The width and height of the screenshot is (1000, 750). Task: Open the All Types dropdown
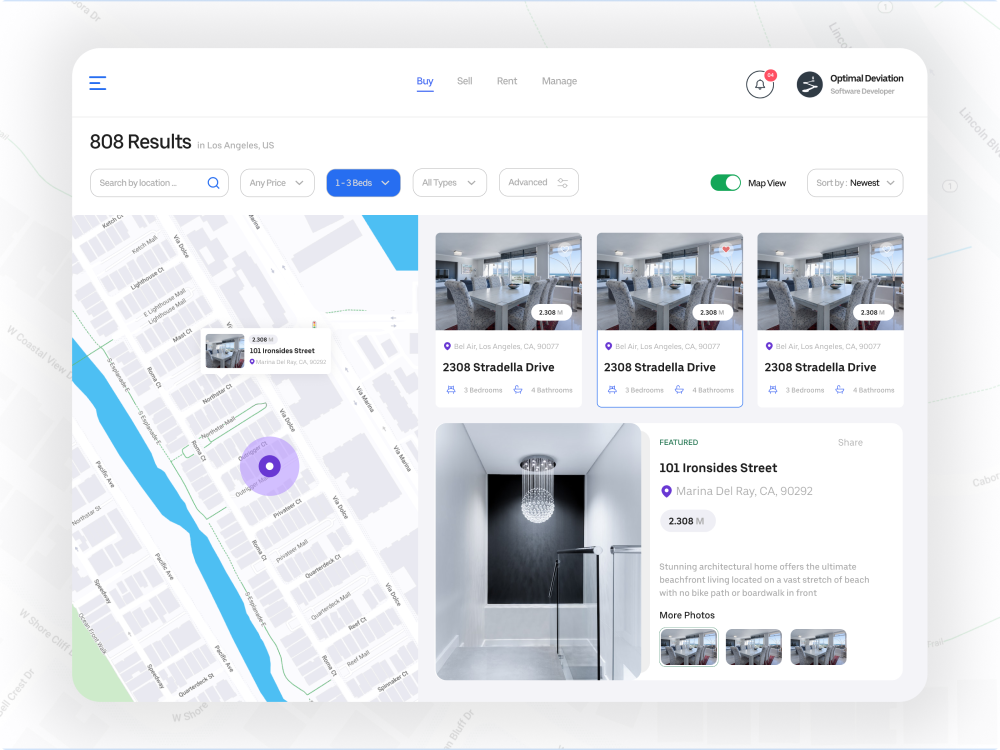[449, 182]
